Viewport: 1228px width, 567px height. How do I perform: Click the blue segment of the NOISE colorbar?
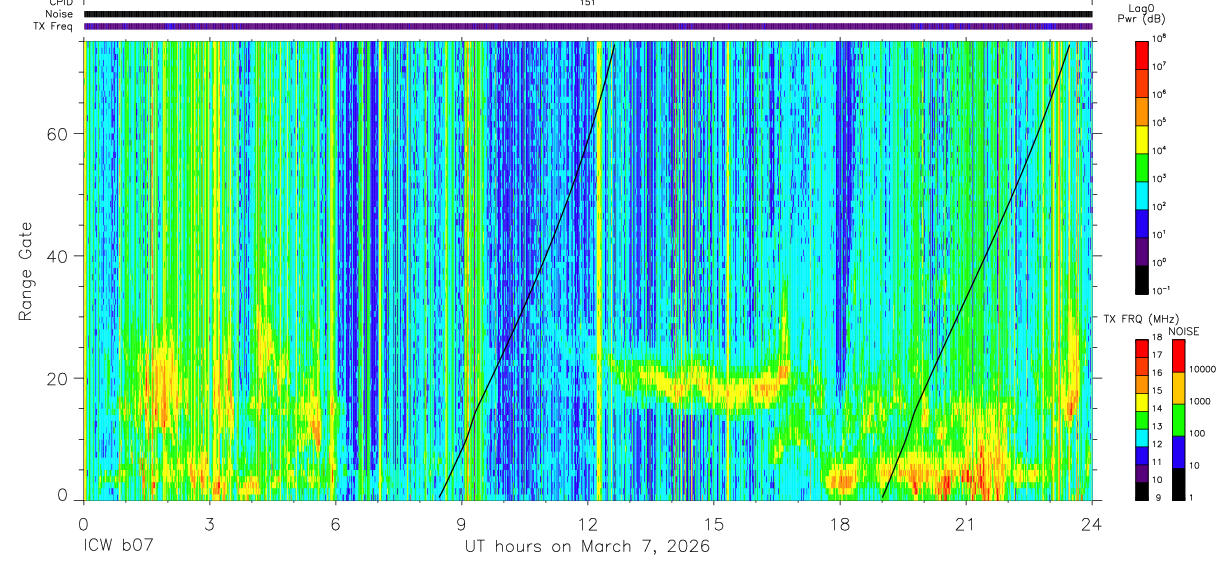pyautogui.click(x=1178, y=451)
